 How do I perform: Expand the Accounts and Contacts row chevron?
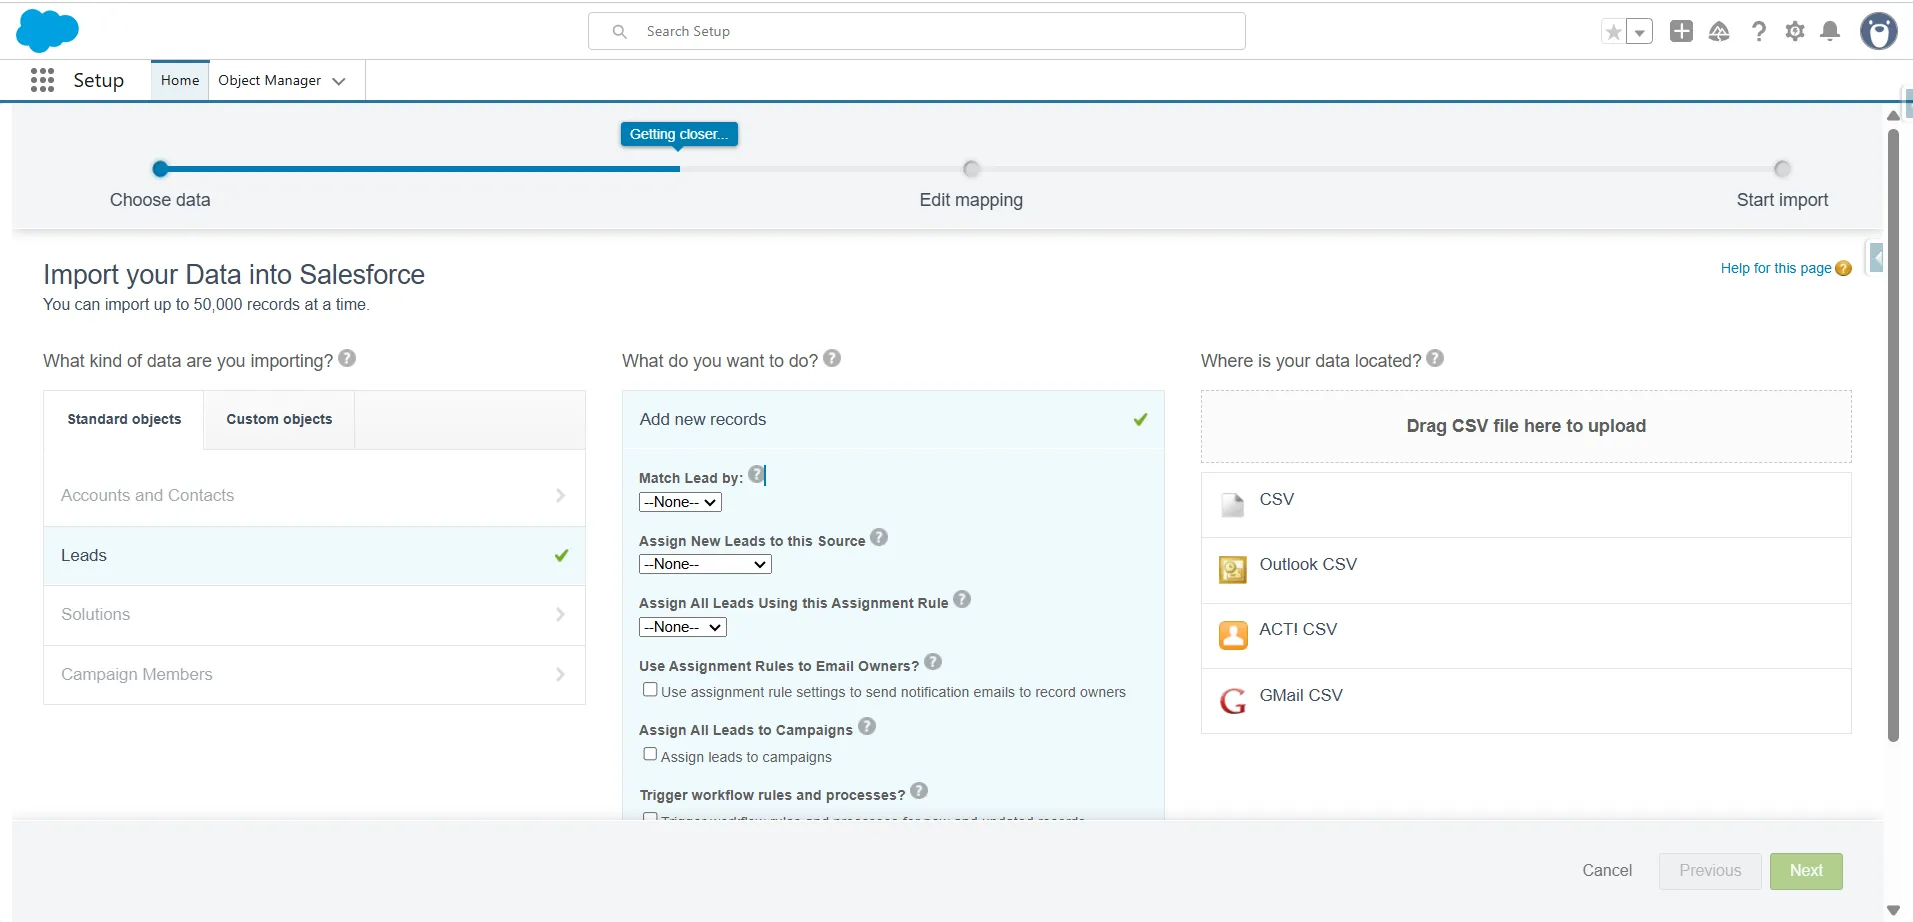coord(560,495)
